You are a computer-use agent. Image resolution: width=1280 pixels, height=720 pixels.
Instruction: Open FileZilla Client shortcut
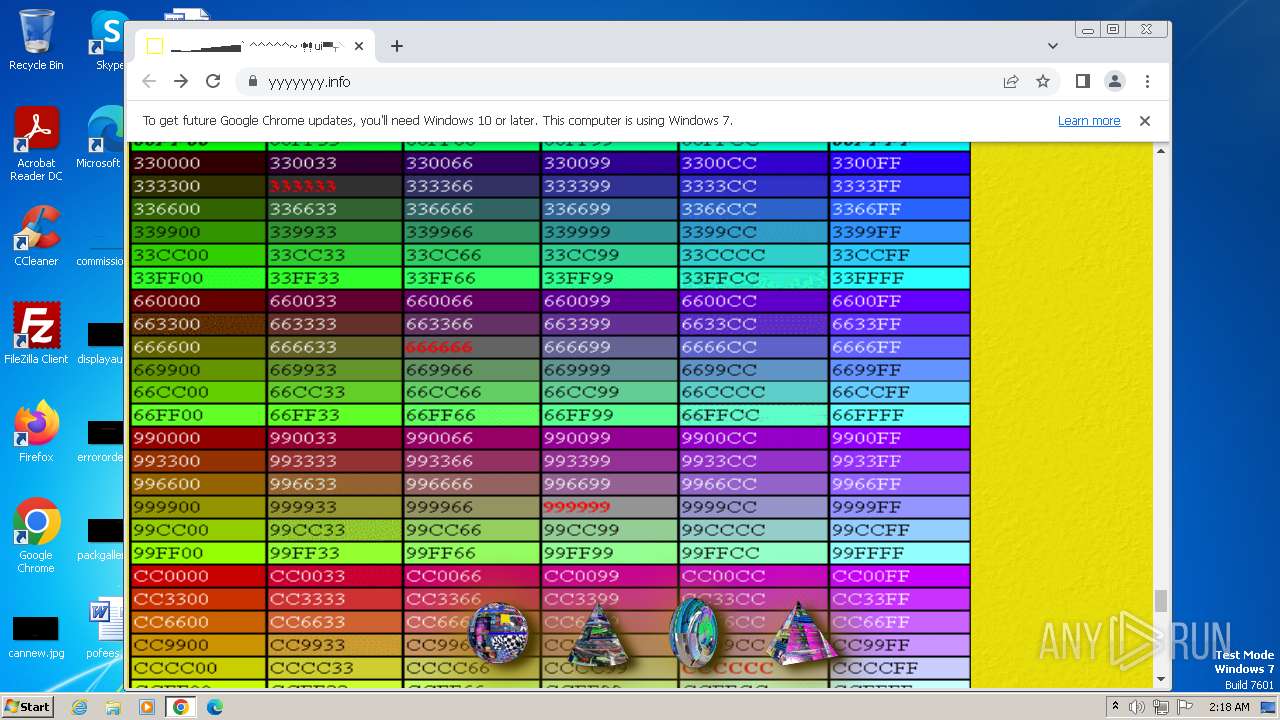36,334
